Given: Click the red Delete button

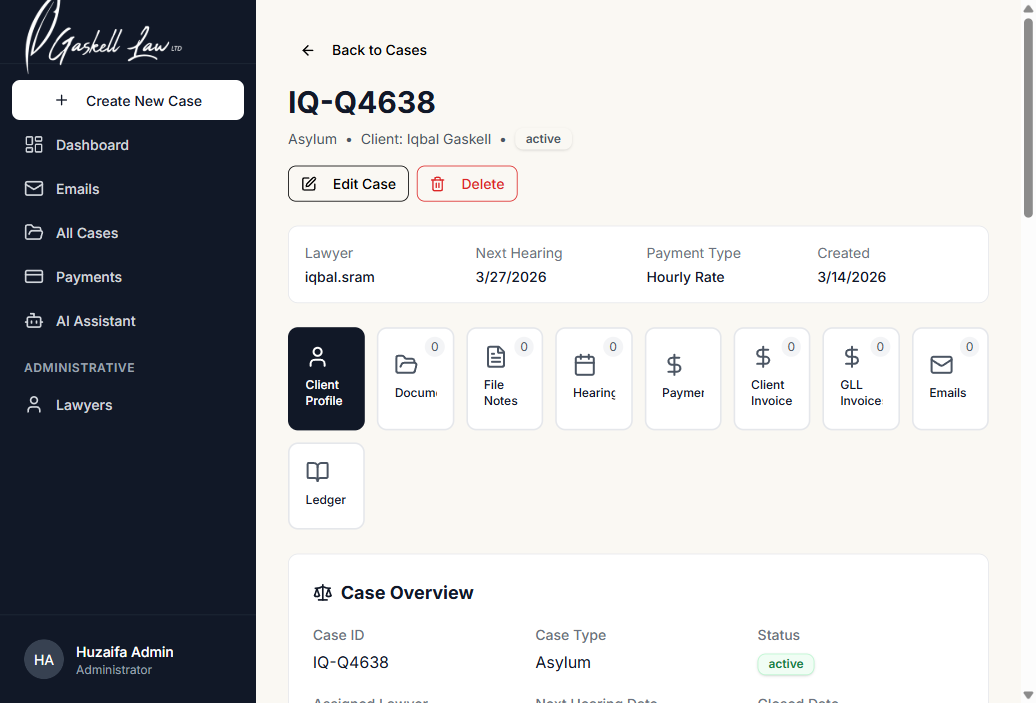Looking at the screenshot, I should point(467,184).
